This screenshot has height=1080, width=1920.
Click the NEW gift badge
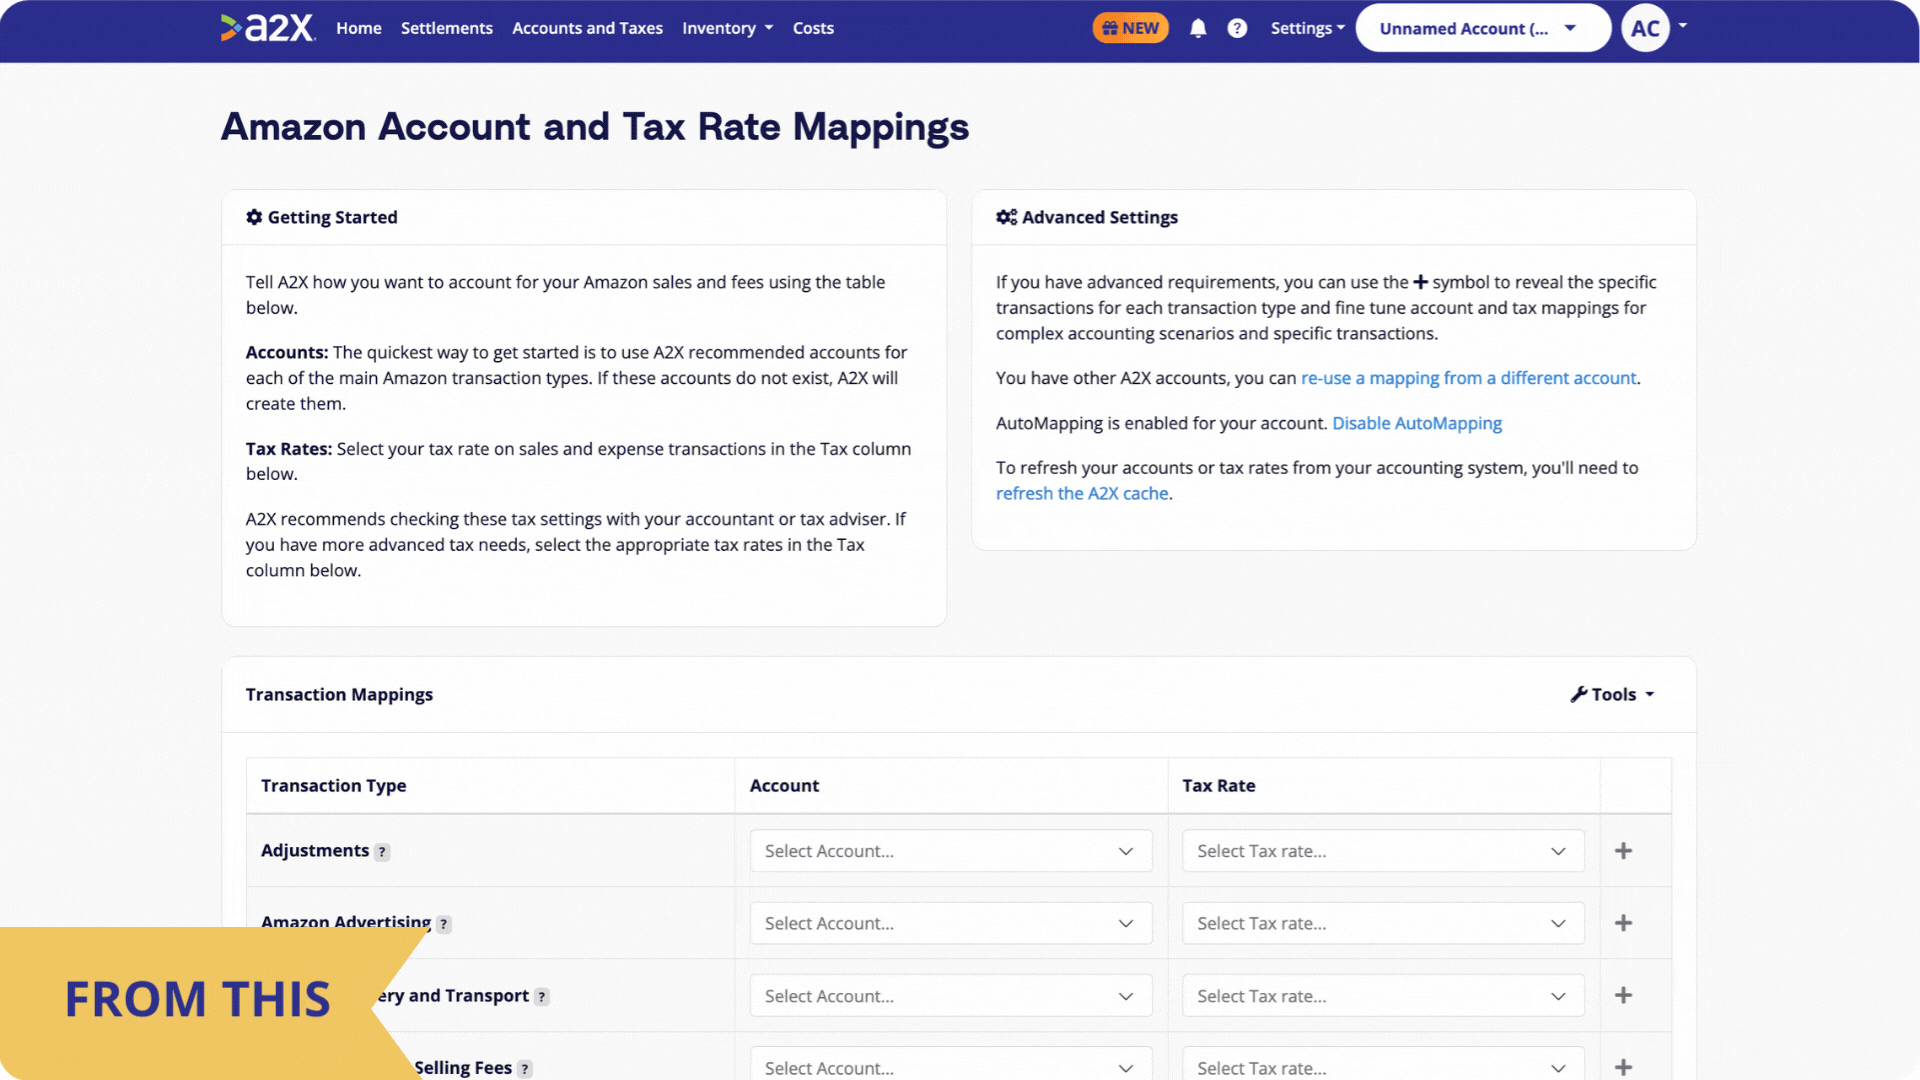(1130, 28)
